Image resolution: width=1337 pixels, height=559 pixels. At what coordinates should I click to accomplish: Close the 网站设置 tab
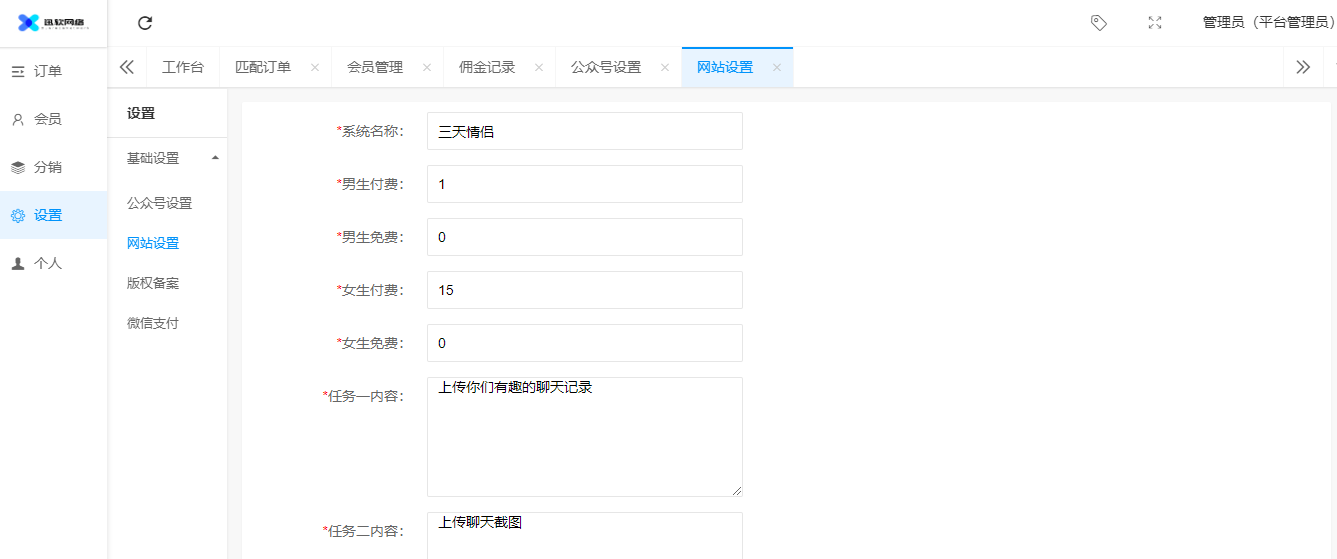776,68
